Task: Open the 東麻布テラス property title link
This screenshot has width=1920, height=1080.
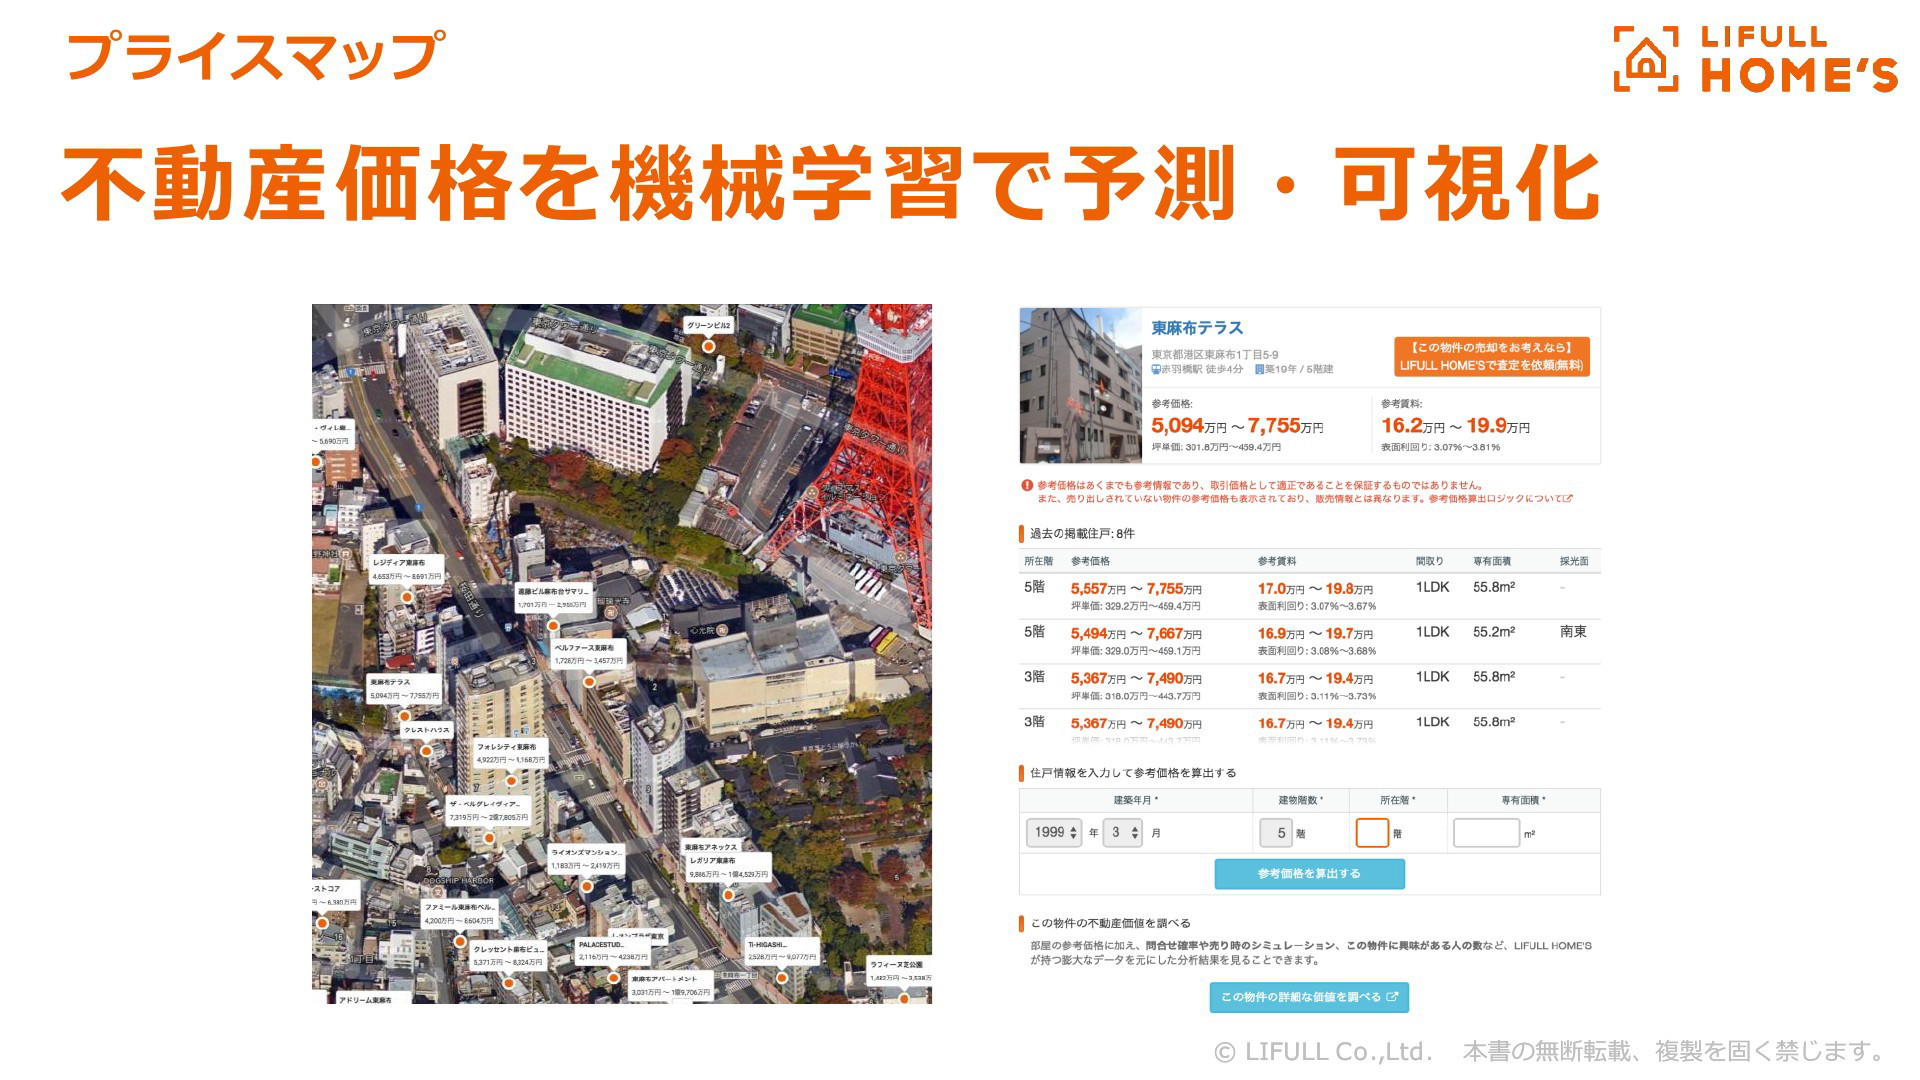Action: pyautogui.click(x=1197, y=328)
